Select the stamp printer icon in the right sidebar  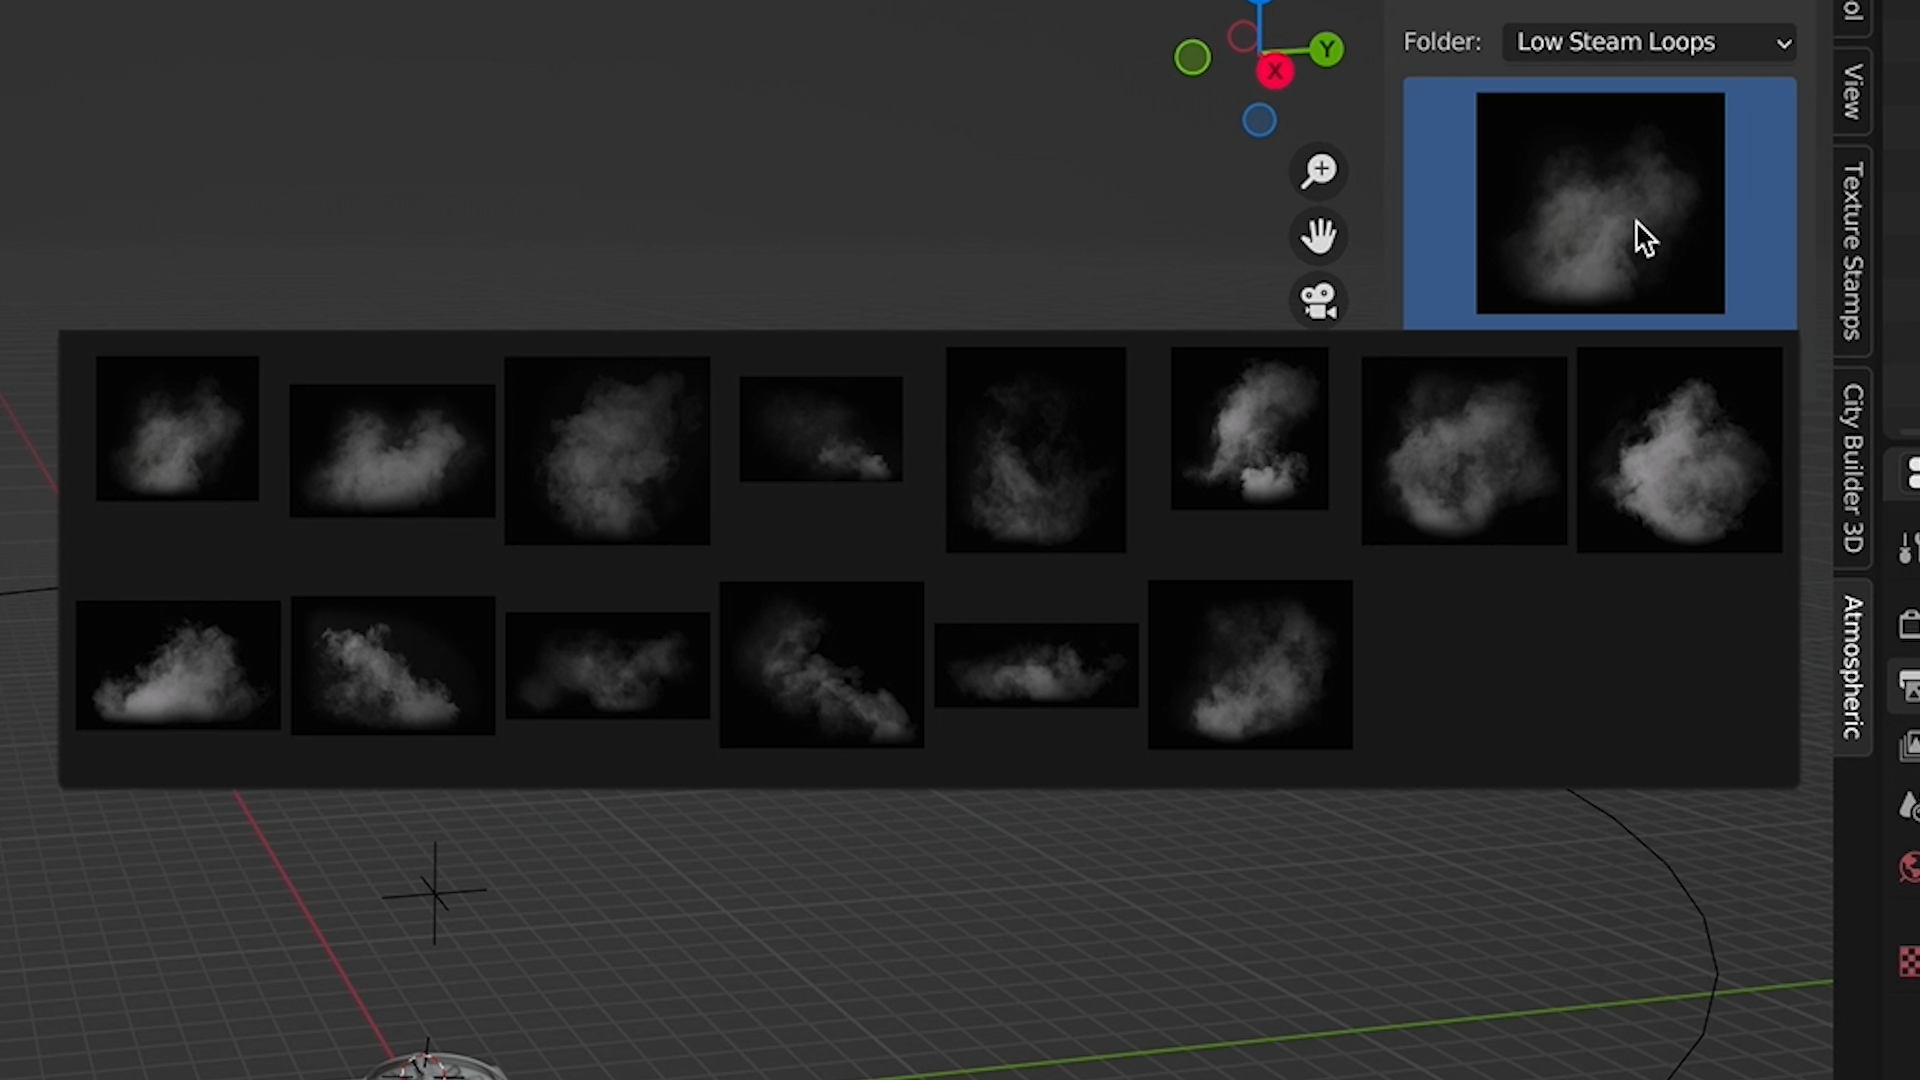pyautogui.click(x=1908, y=686)
